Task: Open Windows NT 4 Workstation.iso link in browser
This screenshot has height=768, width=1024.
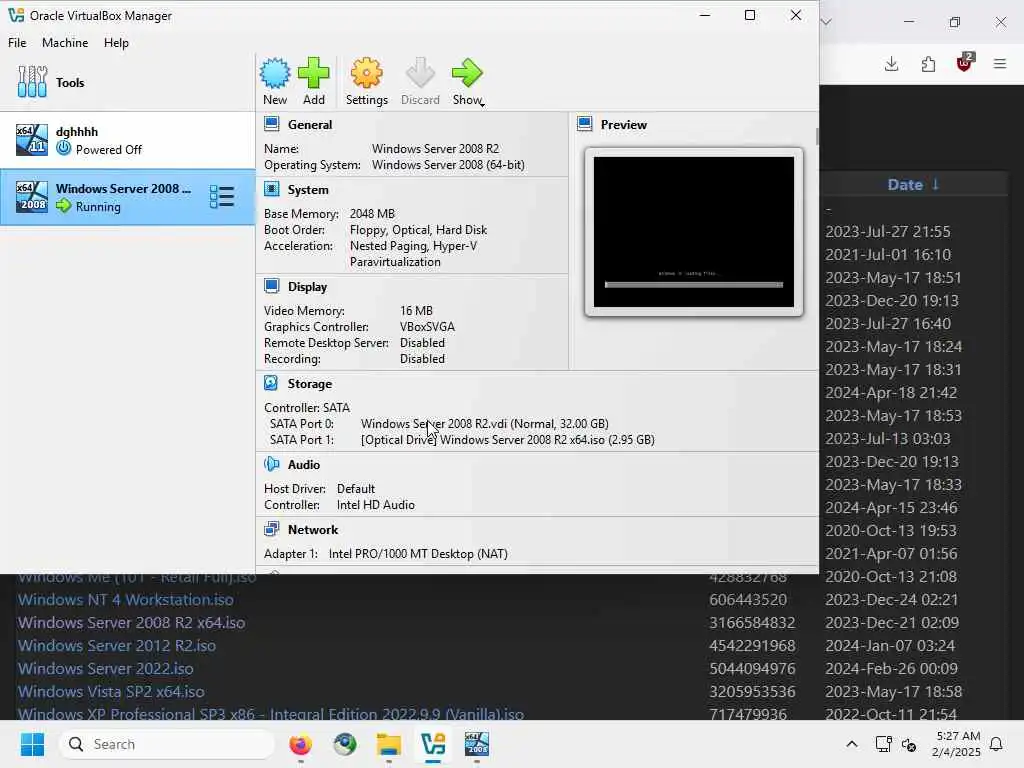Action: point(125,600)
